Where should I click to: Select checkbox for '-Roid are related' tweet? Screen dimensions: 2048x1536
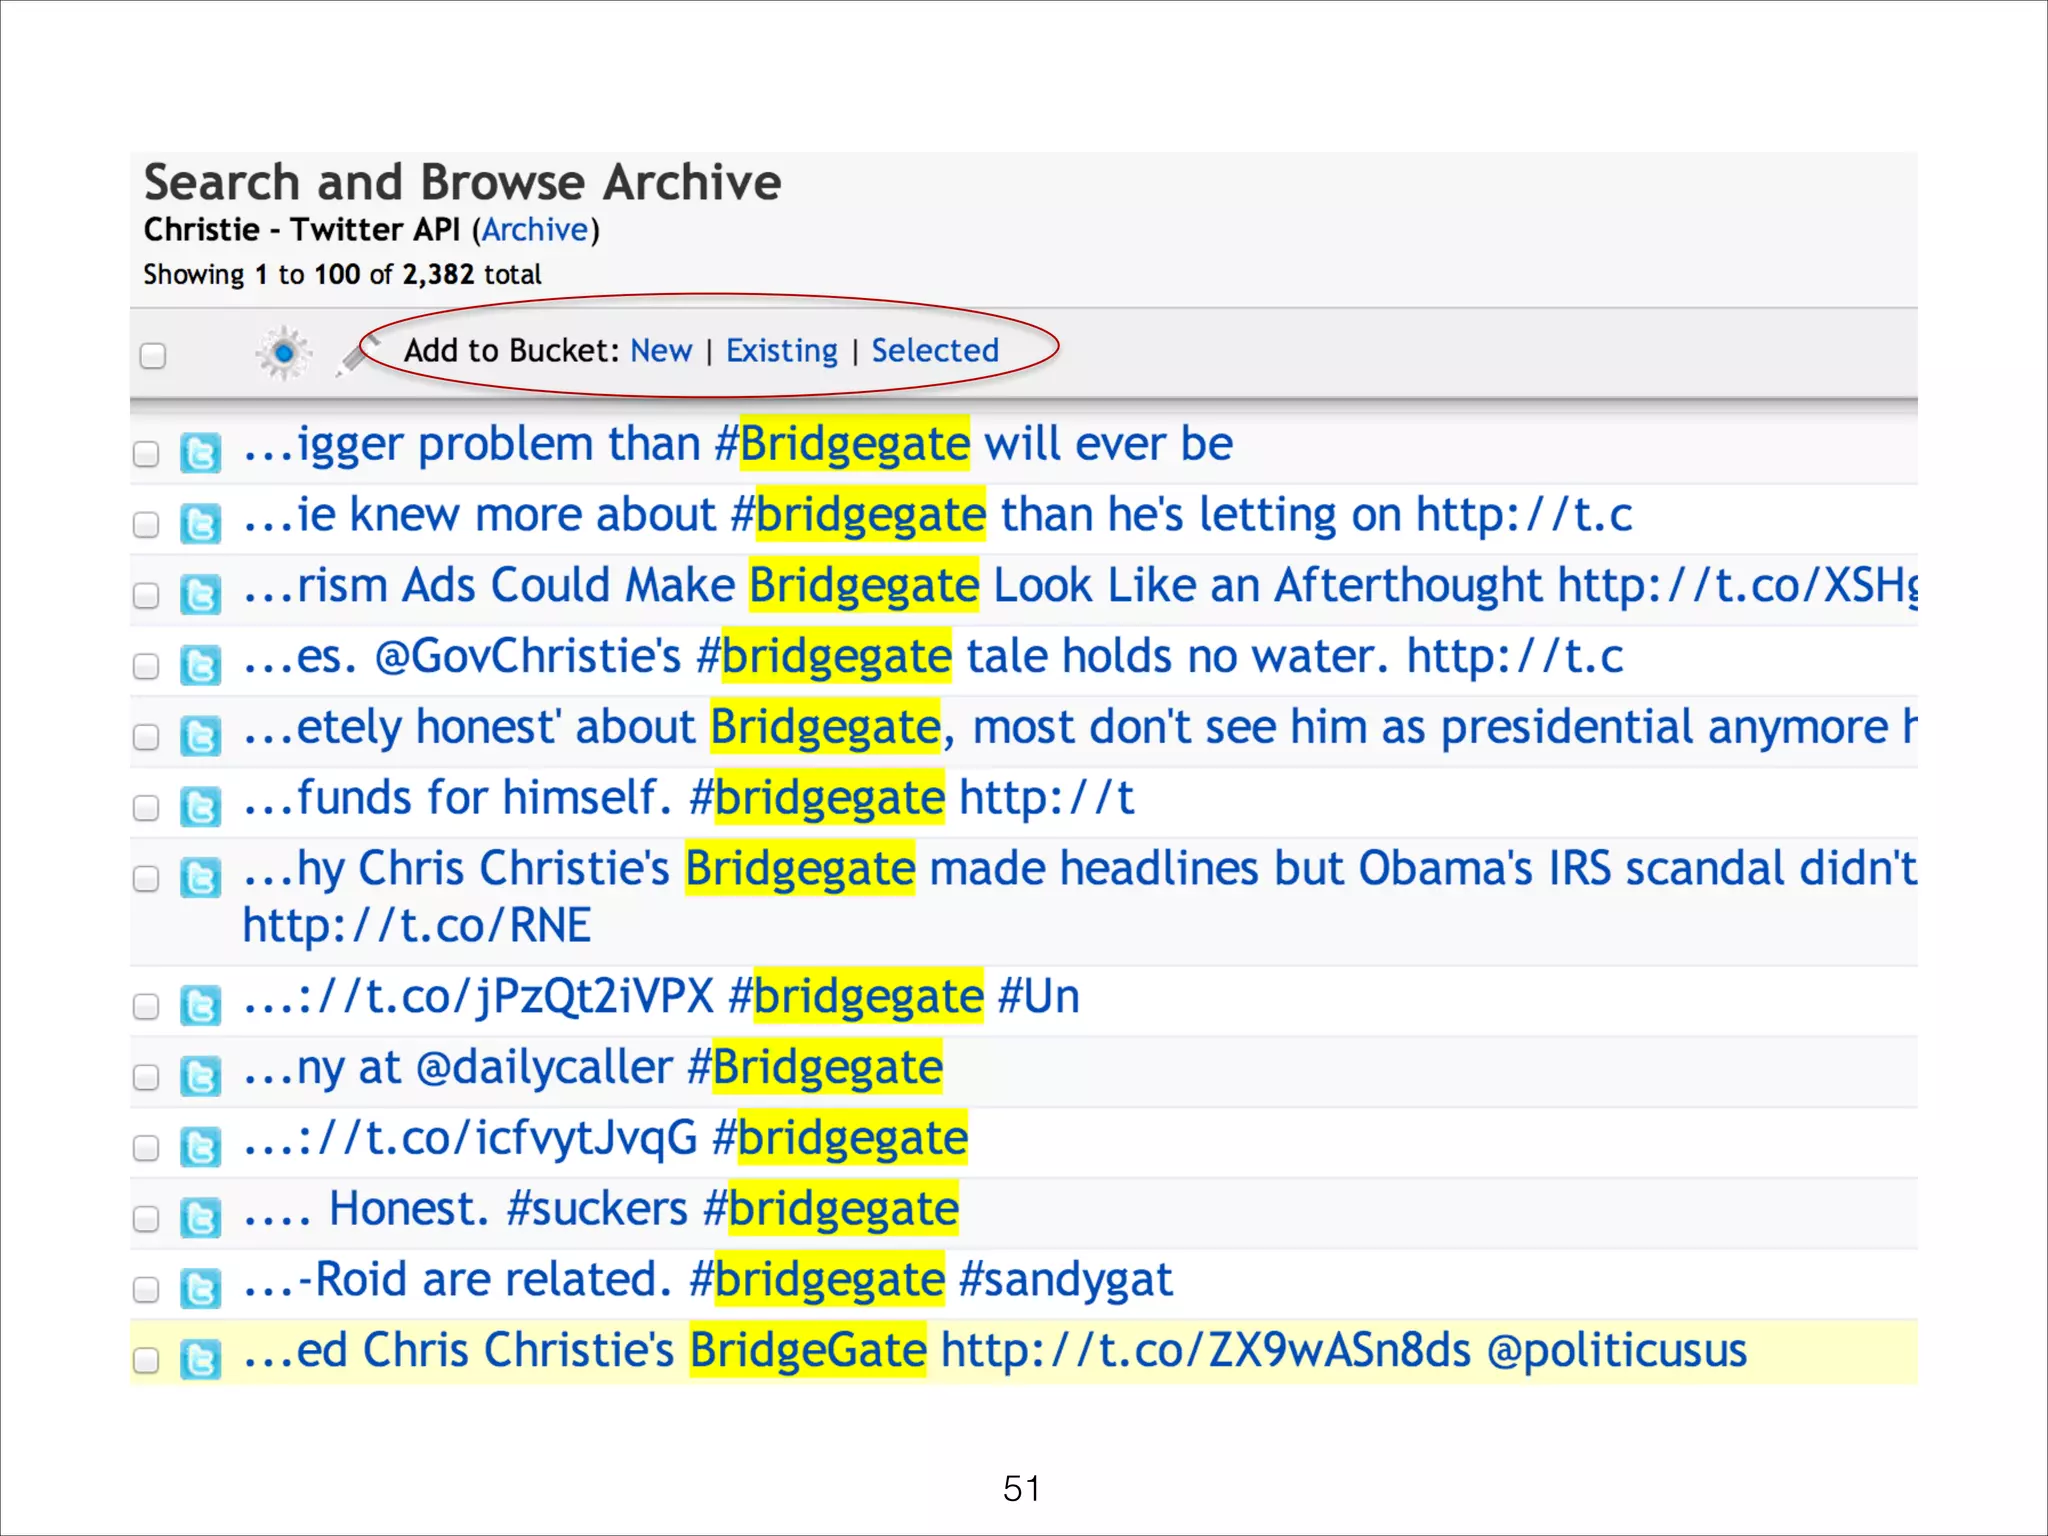coord(146,1289)
